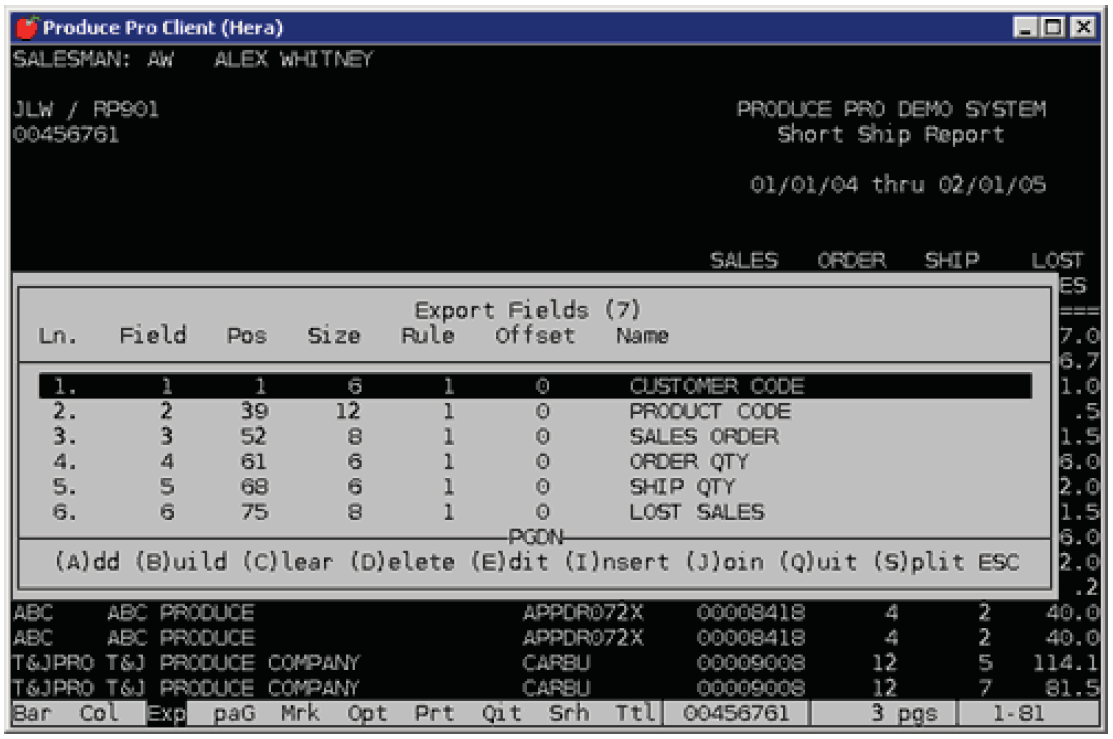Select the Prt option in bottom menu
1113x739 pixels.
pos(434,713)
